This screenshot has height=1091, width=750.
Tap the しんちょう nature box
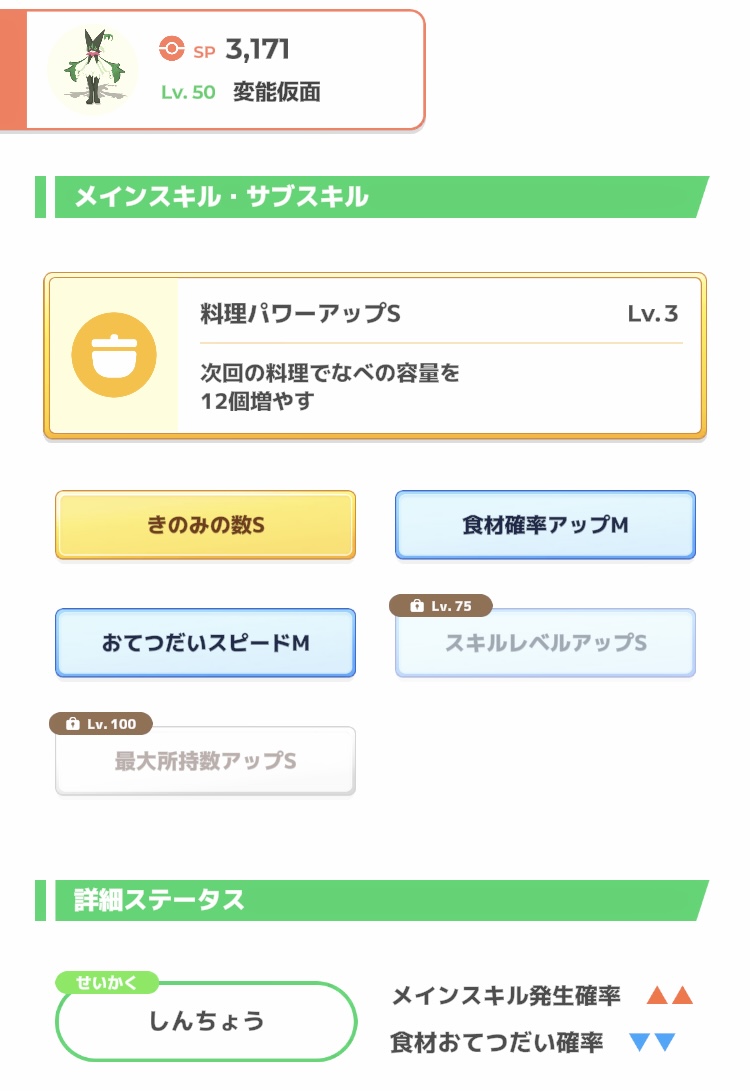tap(206, 1021)
